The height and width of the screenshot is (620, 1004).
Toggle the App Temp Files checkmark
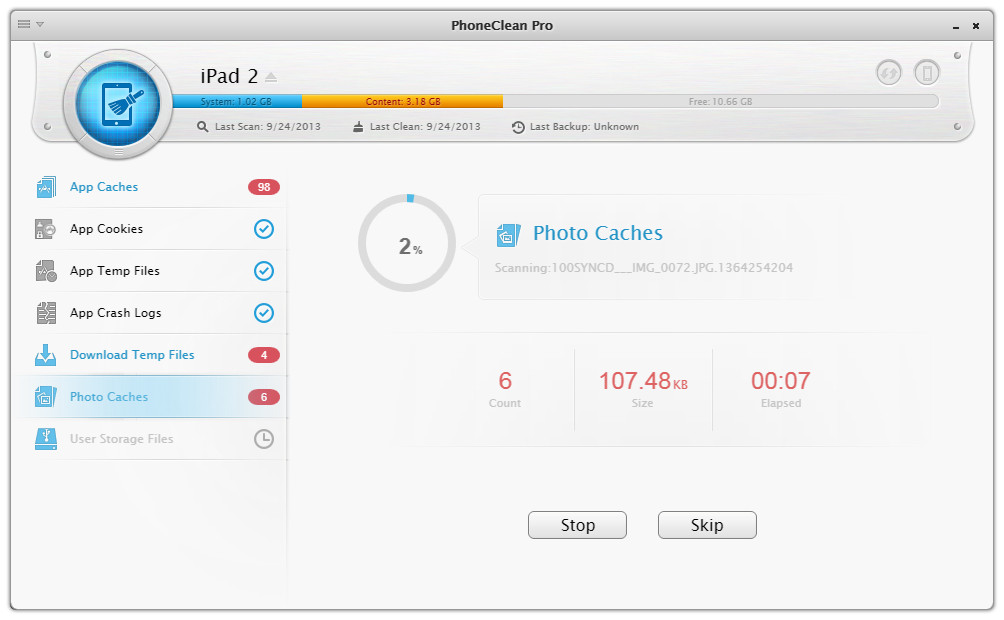[264, 271]
